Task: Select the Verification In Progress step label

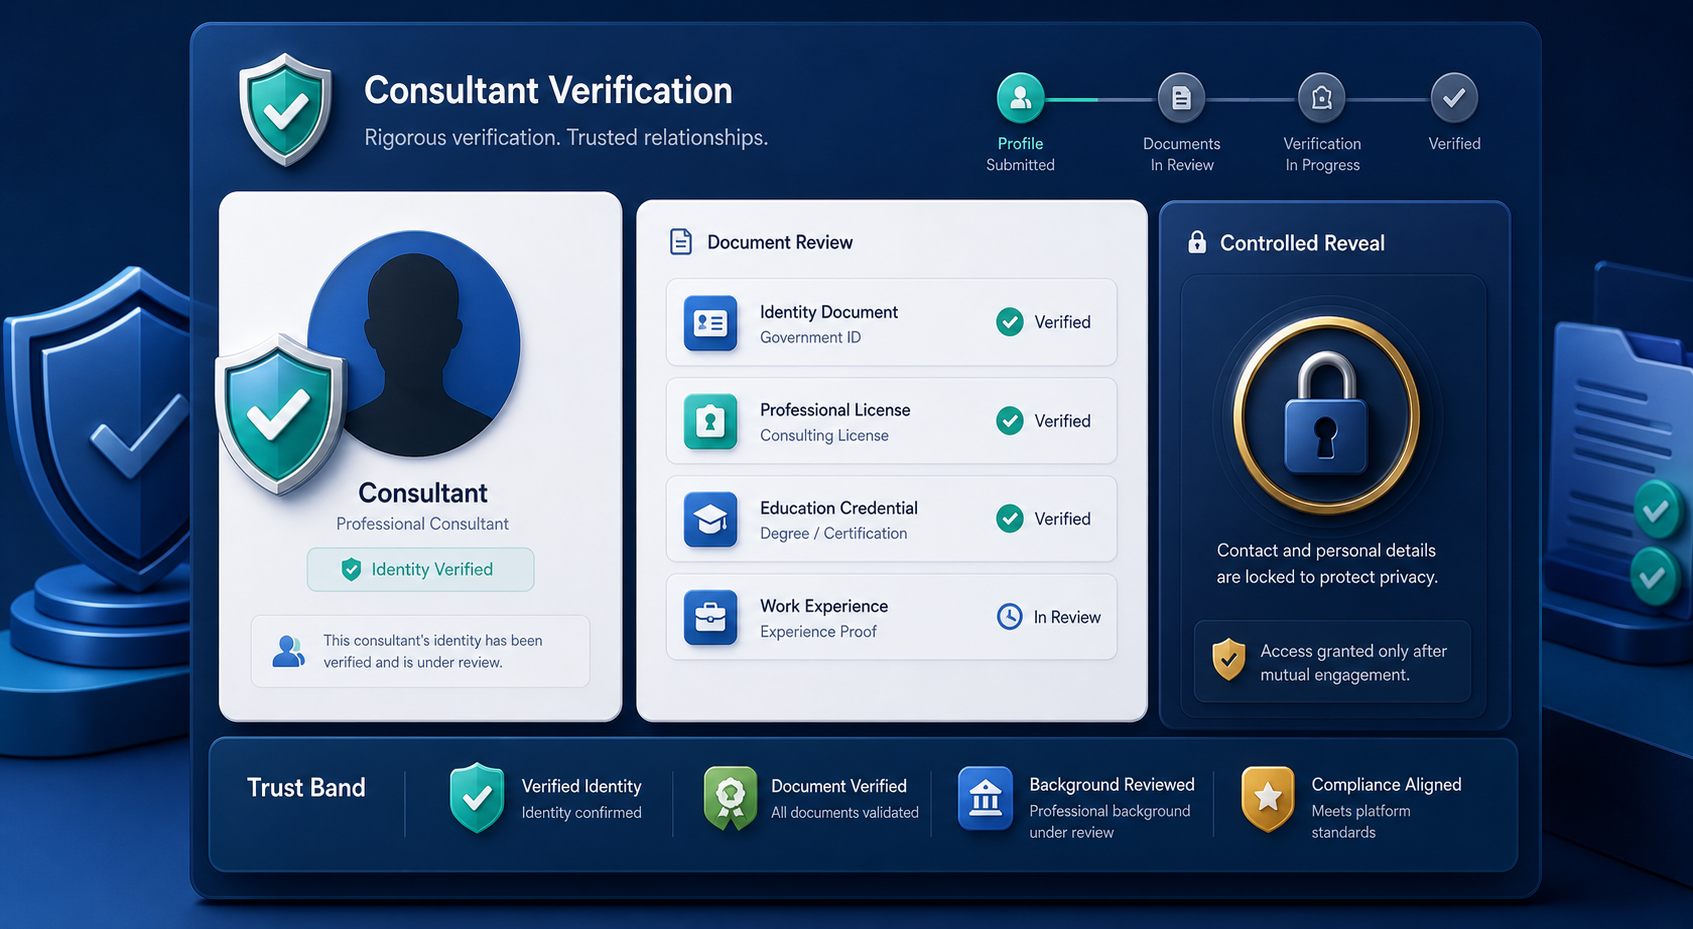Action: (1322, 154)
